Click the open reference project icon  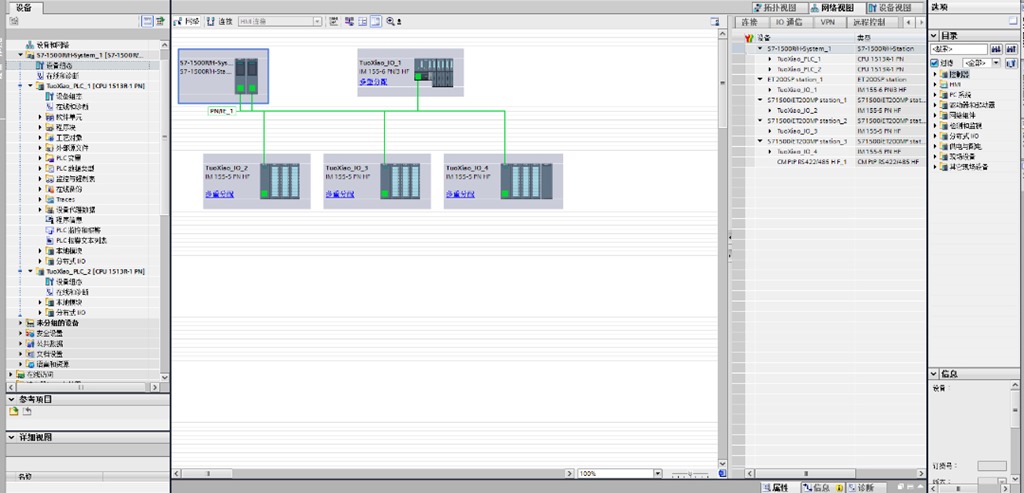pos(14,411)
